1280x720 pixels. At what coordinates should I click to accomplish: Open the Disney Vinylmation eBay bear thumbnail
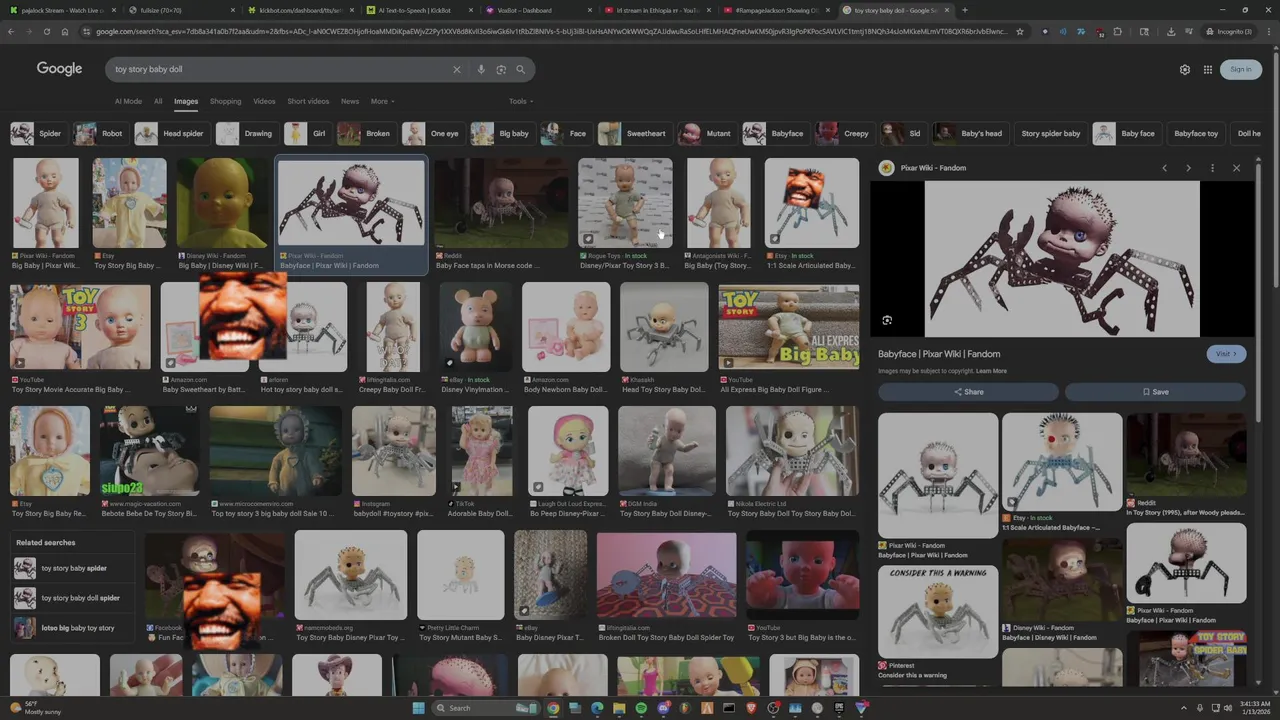(475, 327)
